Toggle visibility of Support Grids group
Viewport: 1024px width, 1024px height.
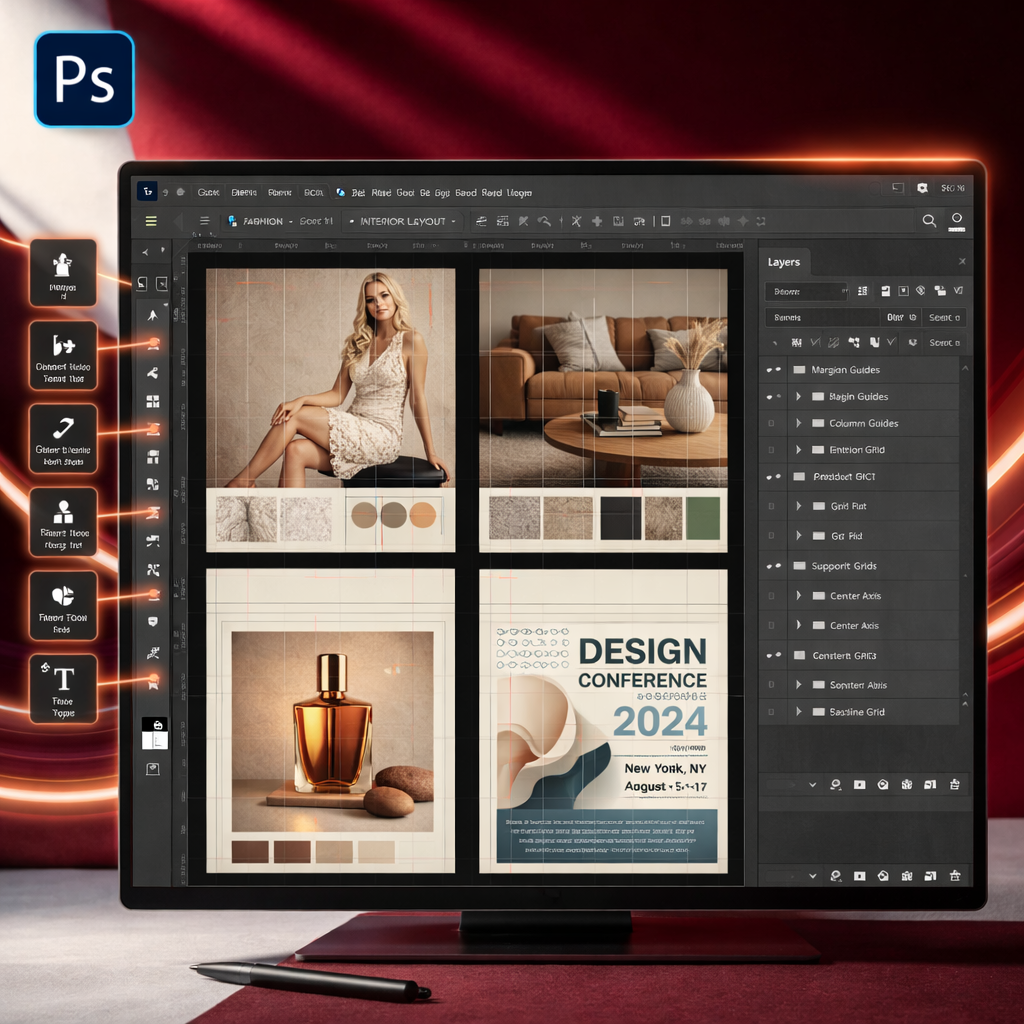[x=773, y=566]
